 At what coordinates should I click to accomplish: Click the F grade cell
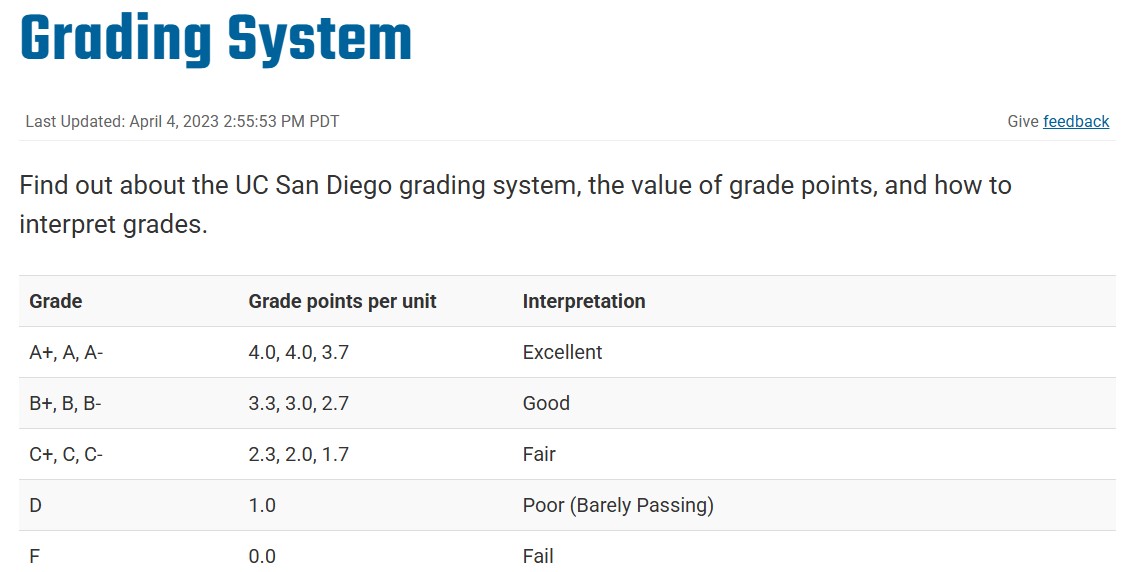[35, 556]
